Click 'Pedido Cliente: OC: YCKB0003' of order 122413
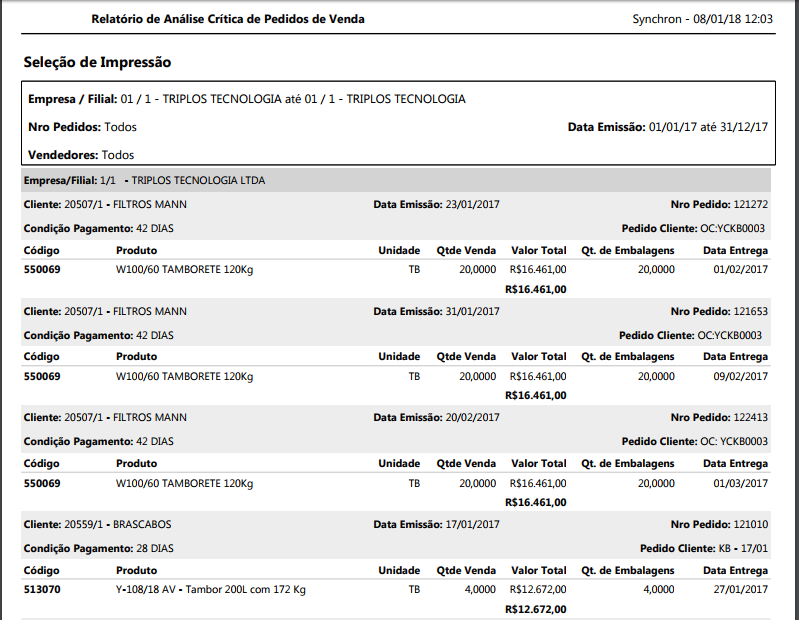 pyautogui.click(x=695, y=442)
